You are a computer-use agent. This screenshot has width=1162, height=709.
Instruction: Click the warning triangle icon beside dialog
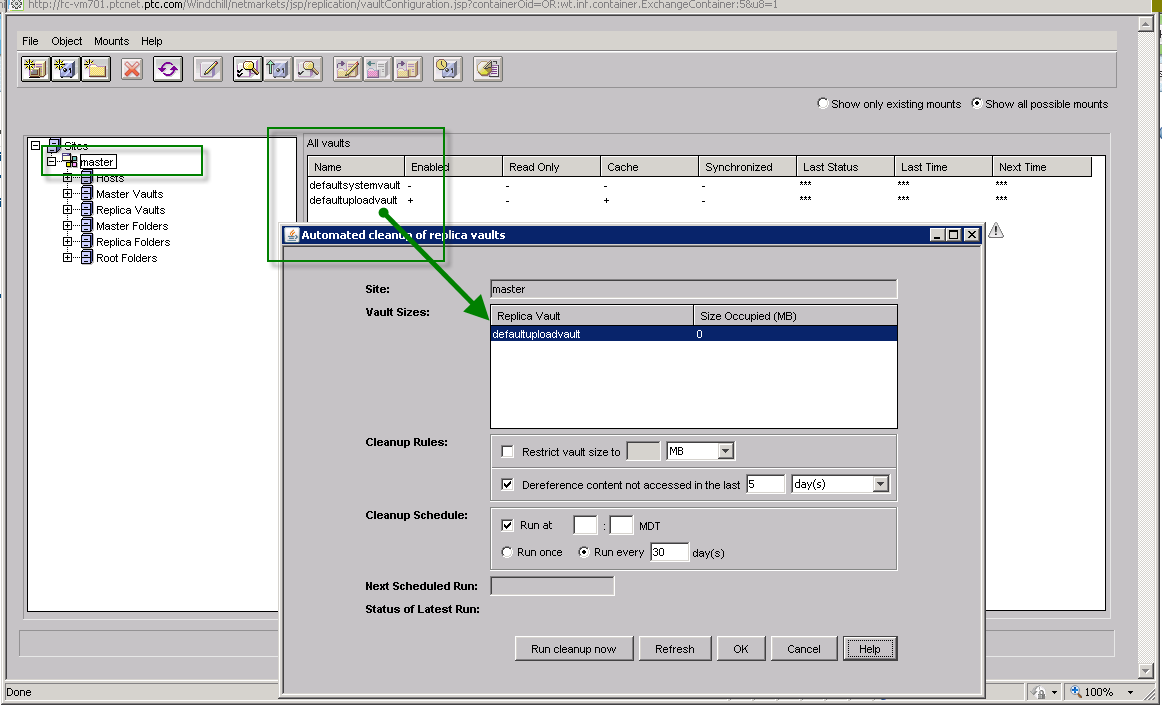click(996, 231)
